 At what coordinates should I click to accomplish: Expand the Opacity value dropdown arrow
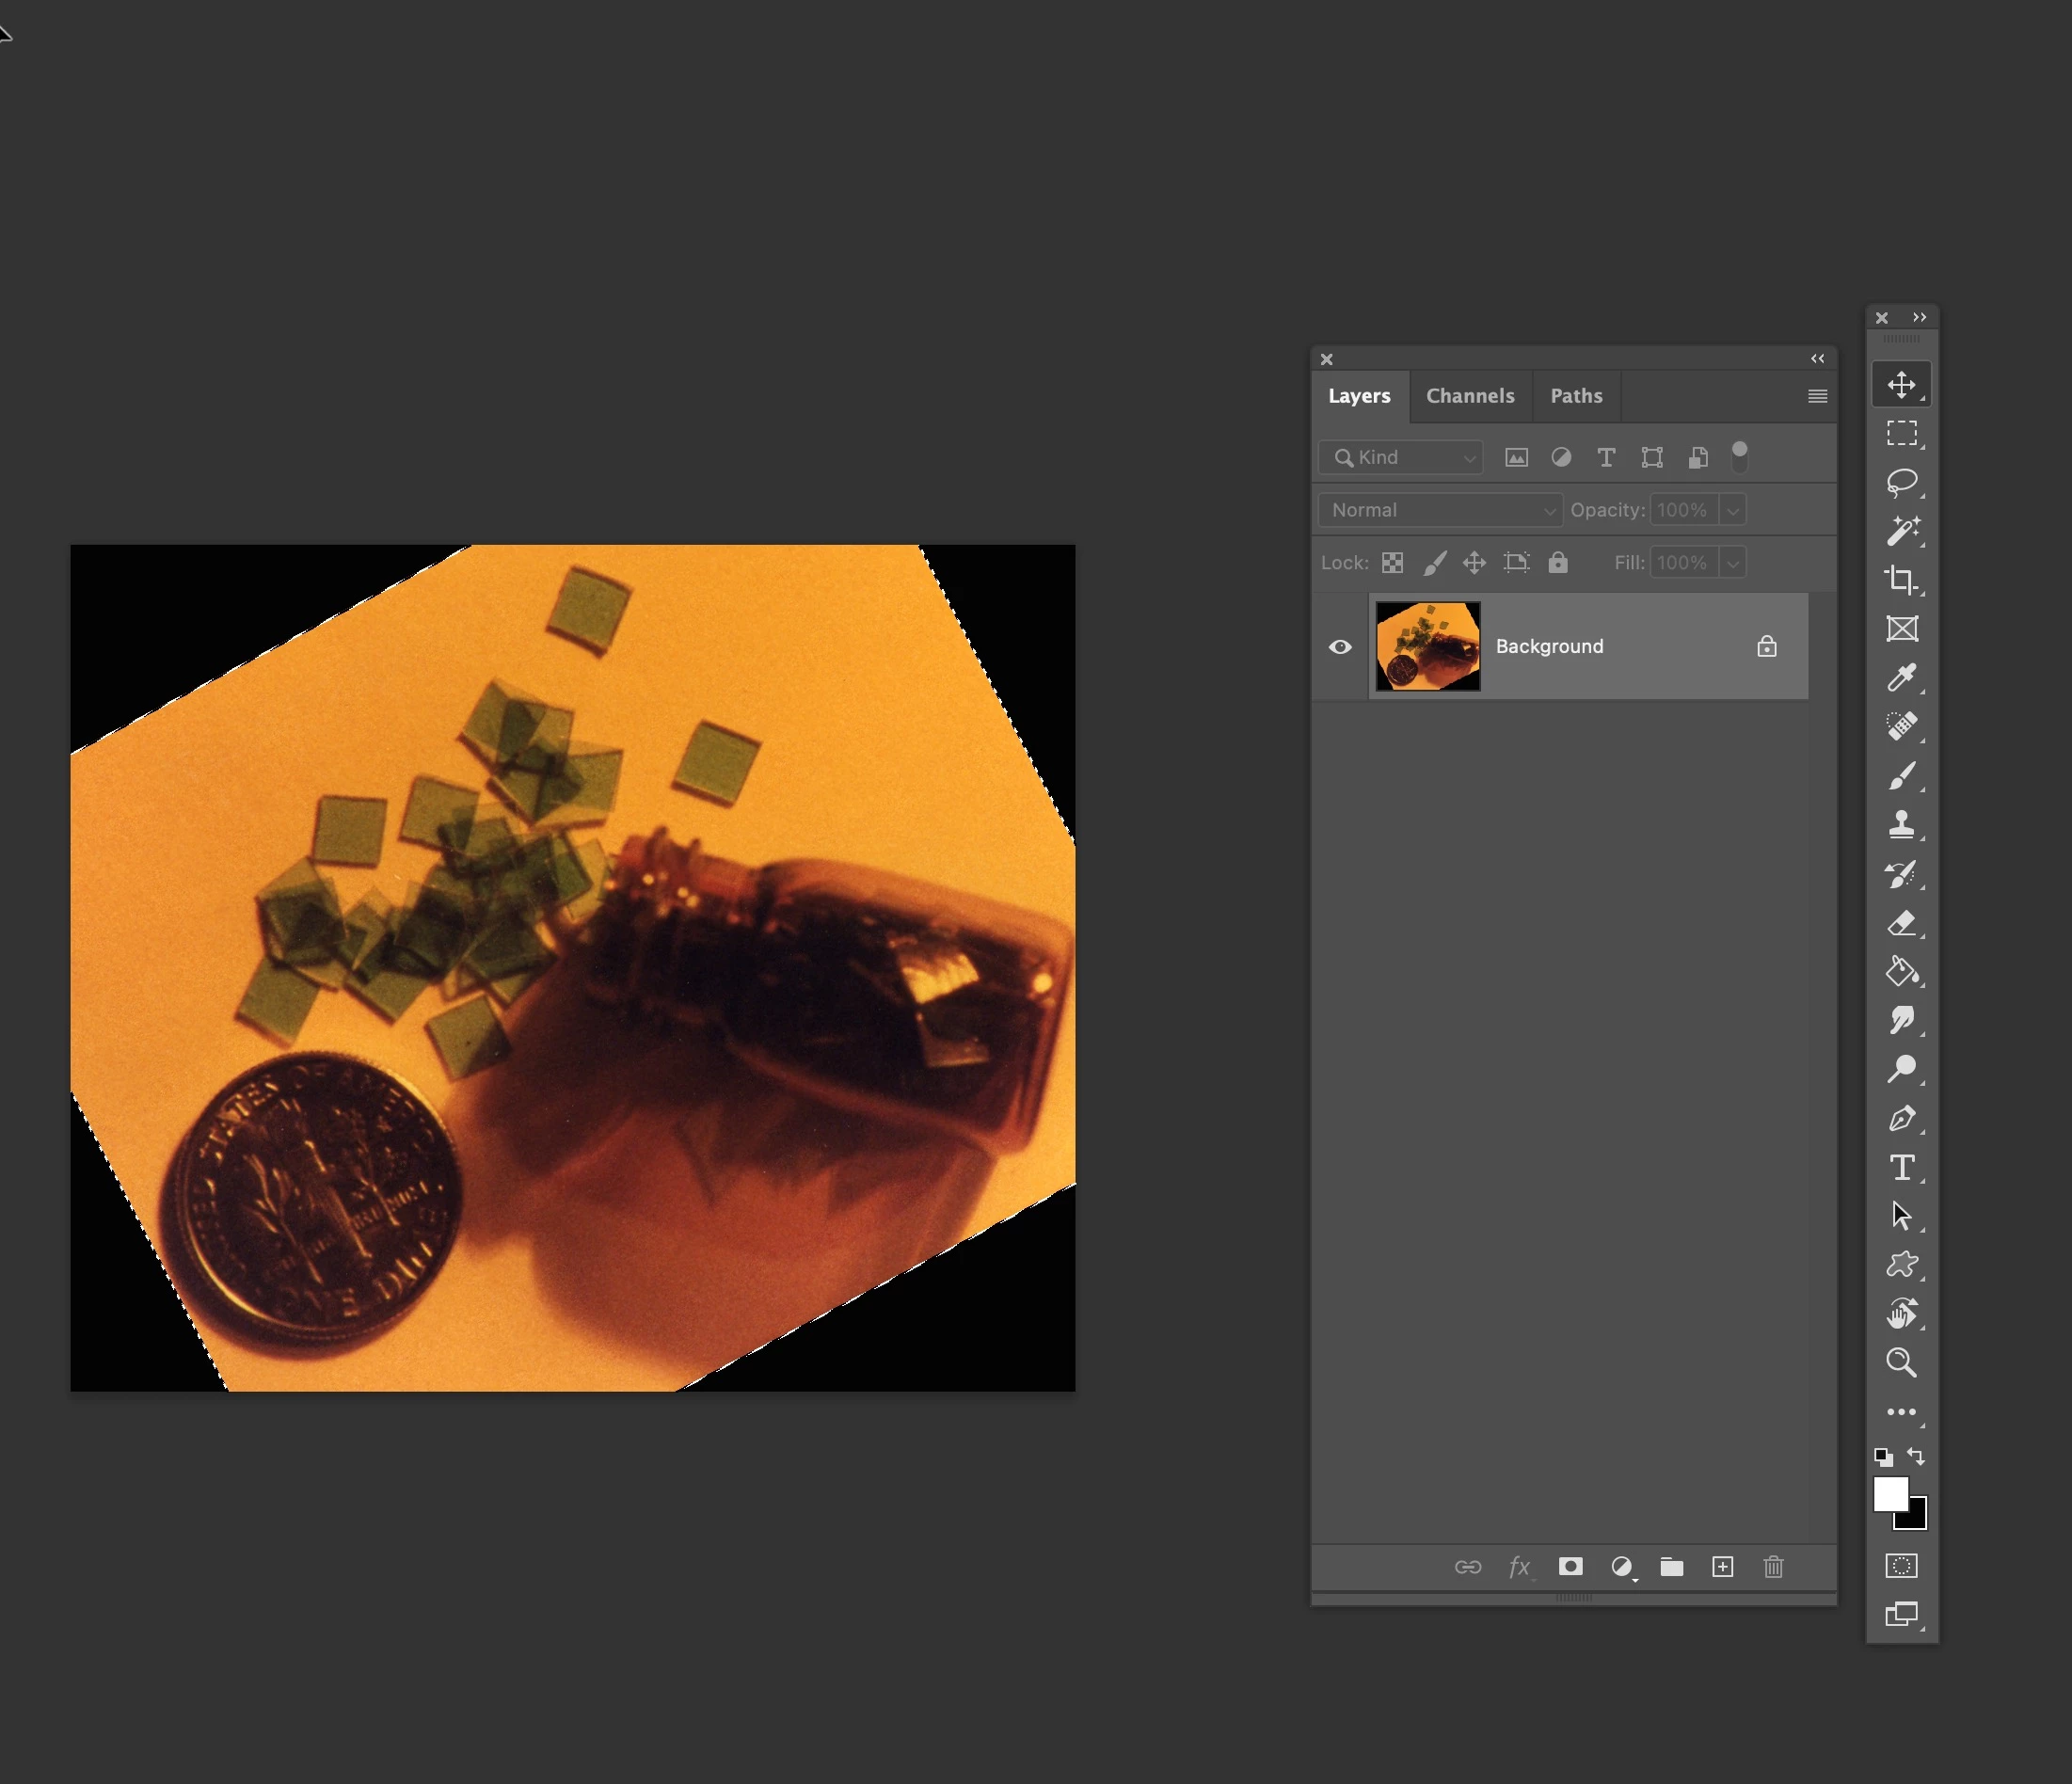(1733, 510)
